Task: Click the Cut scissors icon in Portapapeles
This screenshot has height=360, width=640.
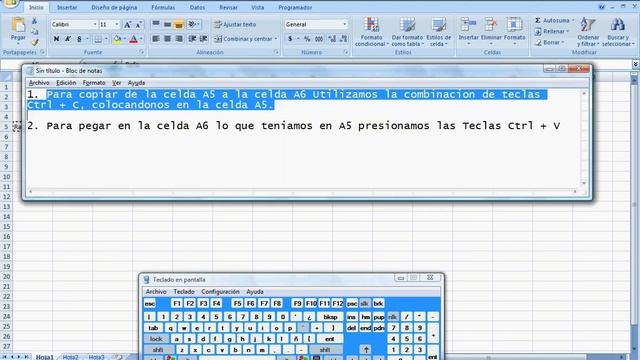Action: [35, 21]
